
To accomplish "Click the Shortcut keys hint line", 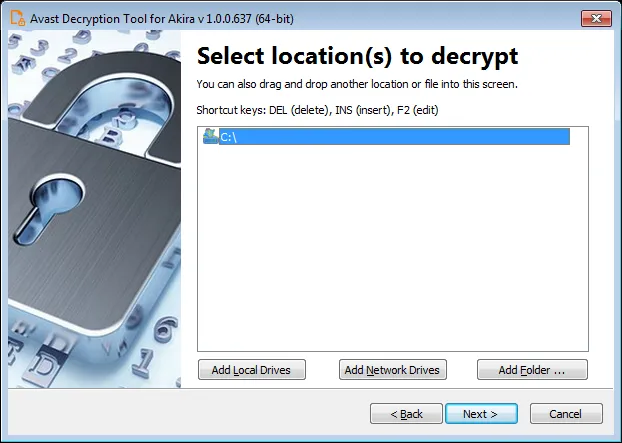I will point(317,110).
